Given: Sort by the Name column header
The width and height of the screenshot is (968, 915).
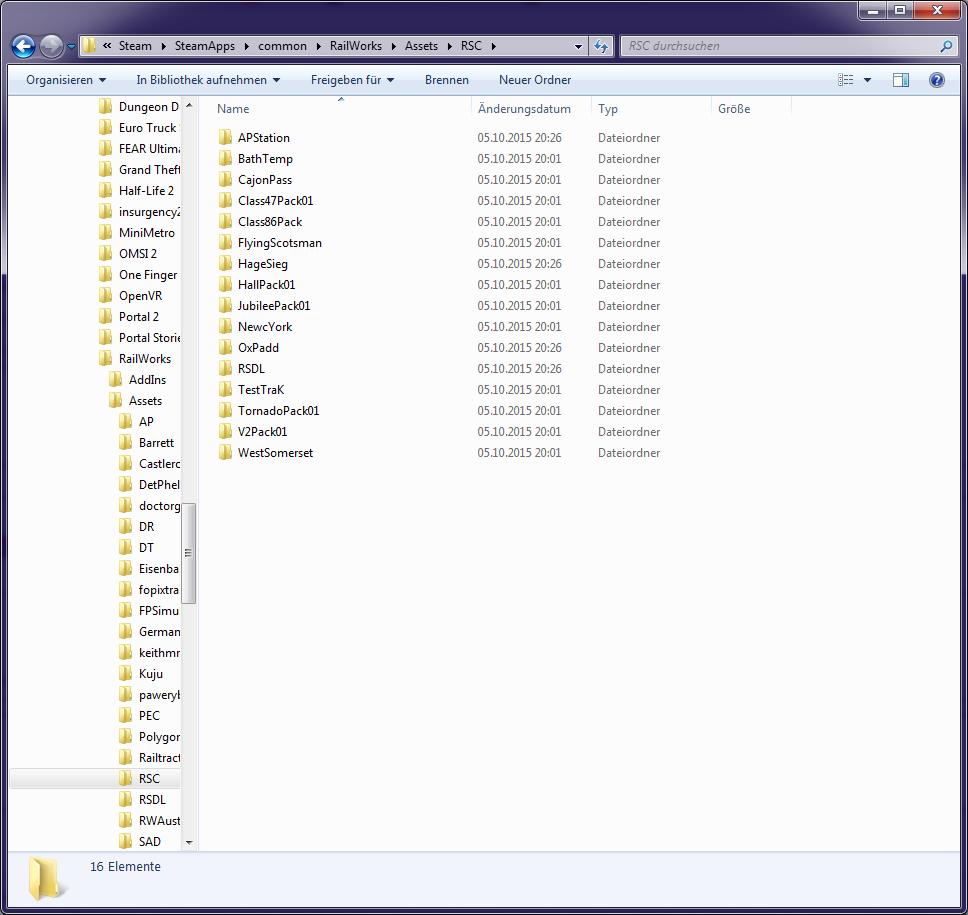Looking at the screenshot, I should pyautogui.click(x=233, y=109).
